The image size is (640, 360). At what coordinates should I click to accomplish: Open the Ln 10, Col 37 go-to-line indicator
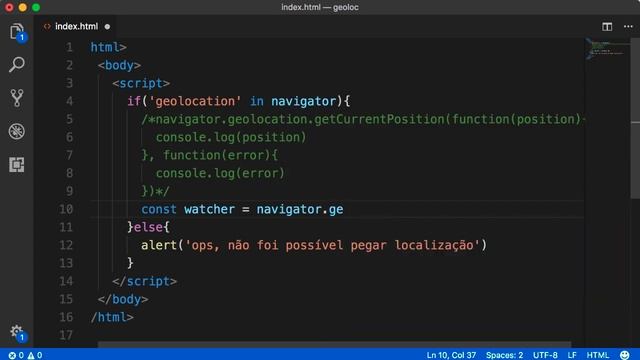coord(451,355)
